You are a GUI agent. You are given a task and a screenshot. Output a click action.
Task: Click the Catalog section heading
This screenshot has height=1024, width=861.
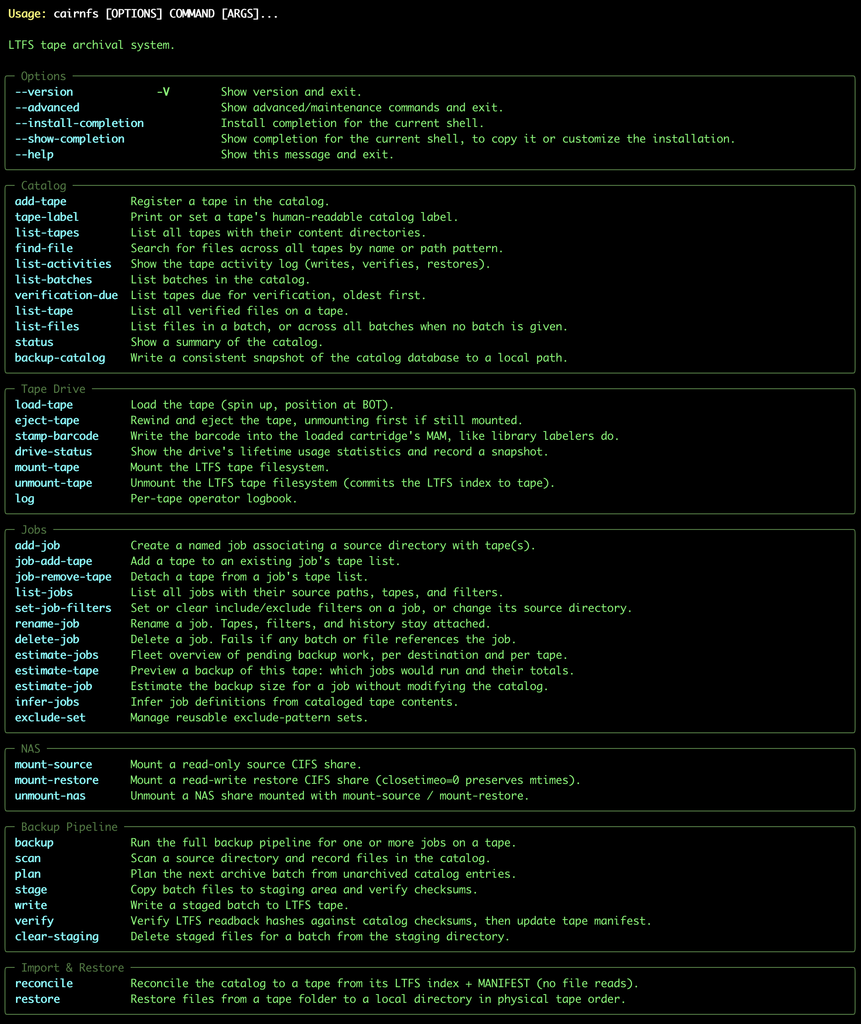43,186
